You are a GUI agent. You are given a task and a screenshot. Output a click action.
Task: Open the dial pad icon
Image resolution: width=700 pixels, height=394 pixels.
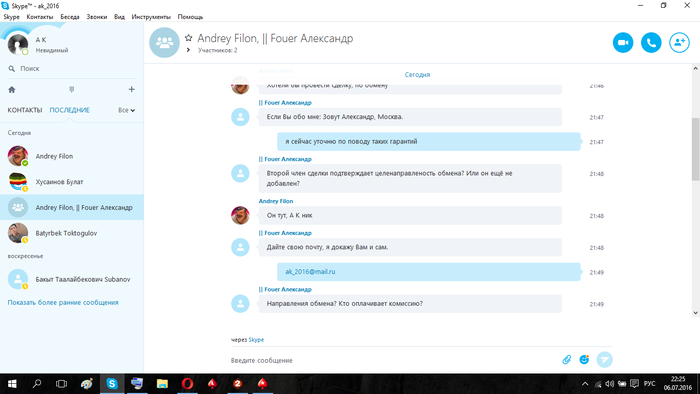click(71, 90)
